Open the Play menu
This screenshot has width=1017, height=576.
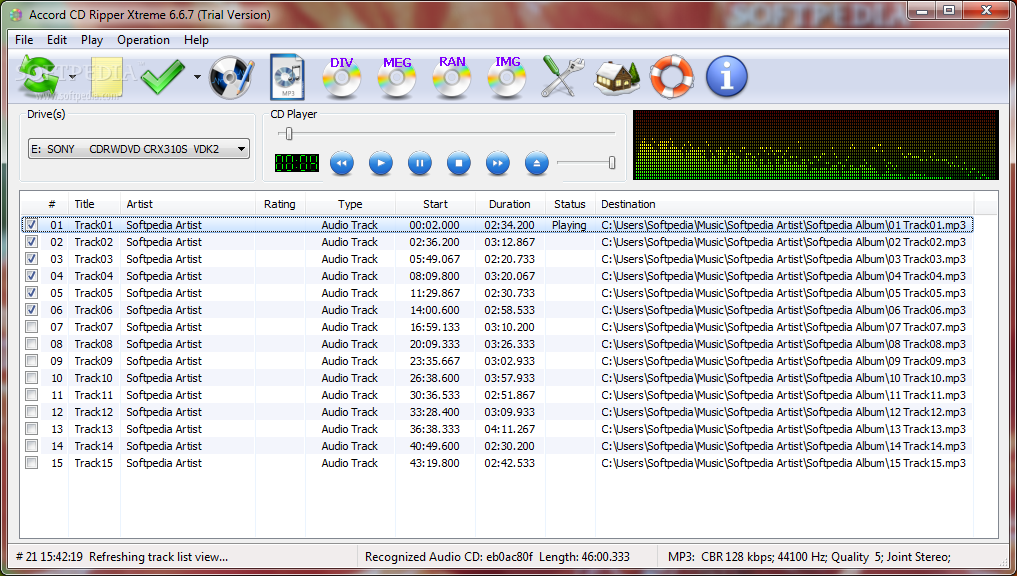[92, 40]
